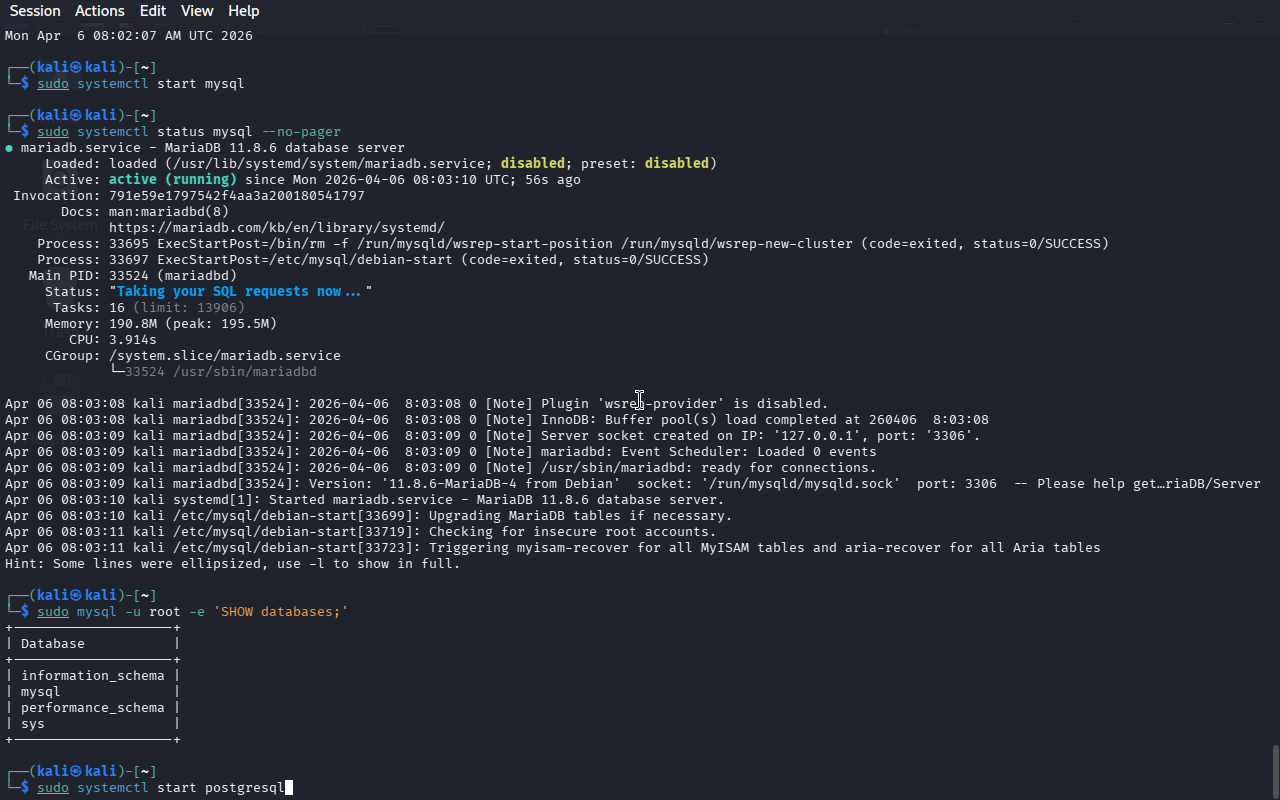Viewport: 1280px width, 800px height.
Task: Click the "Taking your SQL requests now" status
Action: tap(240, 292)
